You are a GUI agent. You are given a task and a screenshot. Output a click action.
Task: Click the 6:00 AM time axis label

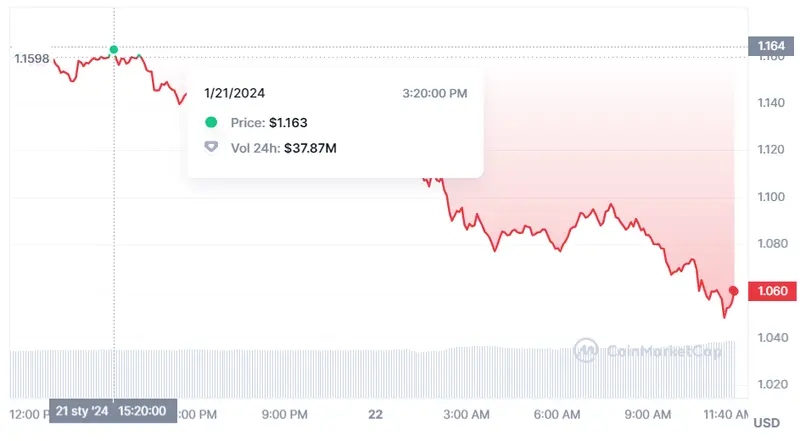(557, 414)
